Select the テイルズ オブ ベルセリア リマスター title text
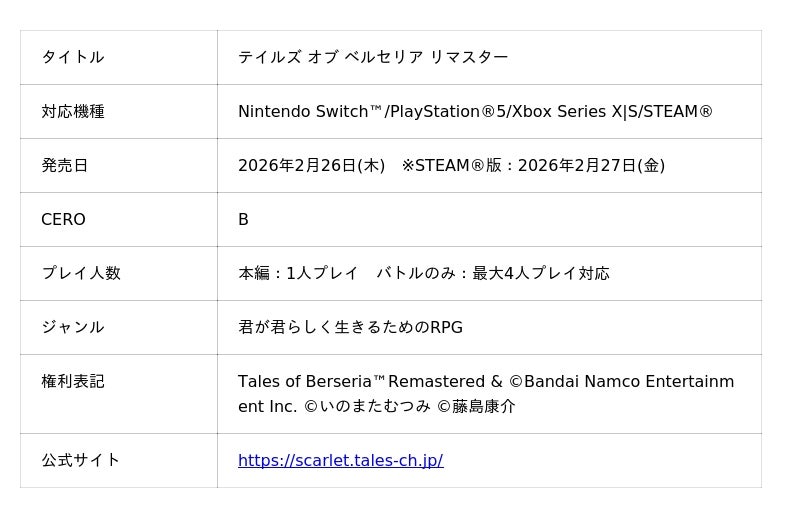Screen dimensions: 800x518 point(372,57)
